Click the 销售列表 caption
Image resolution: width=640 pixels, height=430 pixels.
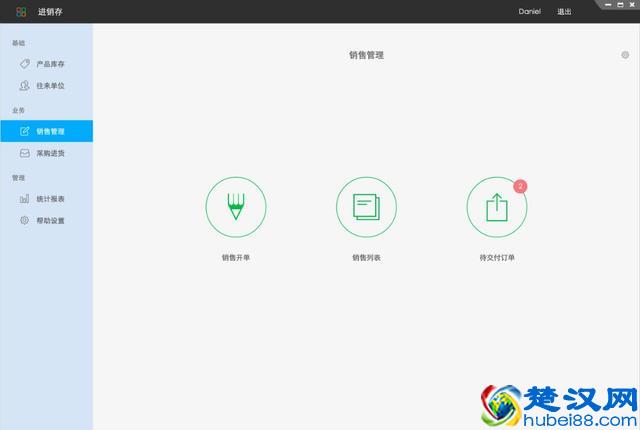click(367, 257)
